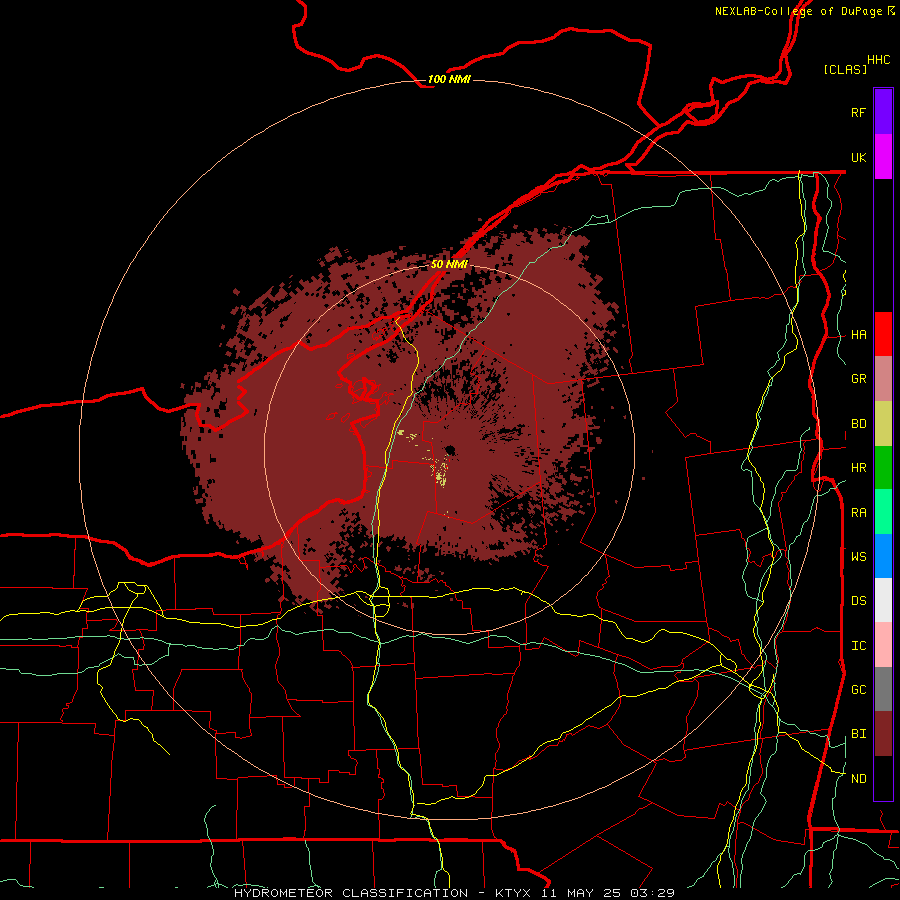
Task: Click the UK legend label
Action: pos(858,157)
